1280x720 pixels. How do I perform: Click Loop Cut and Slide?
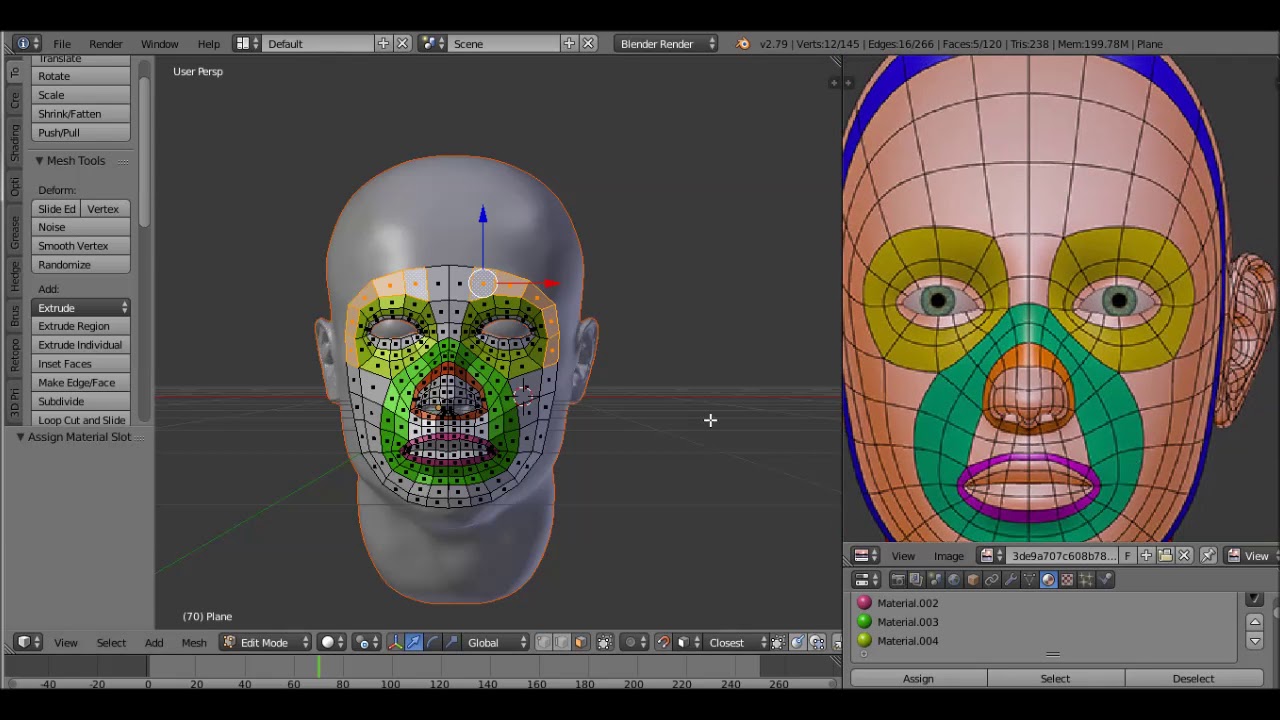(81, 420)
